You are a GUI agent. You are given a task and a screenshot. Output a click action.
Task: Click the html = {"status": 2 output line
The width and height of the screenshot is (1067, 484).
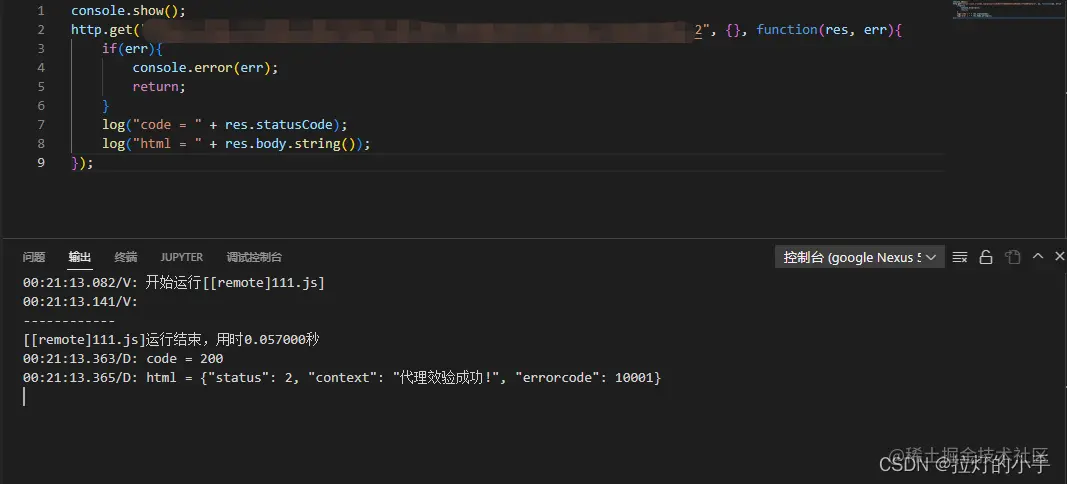click(x=342, y=378)
